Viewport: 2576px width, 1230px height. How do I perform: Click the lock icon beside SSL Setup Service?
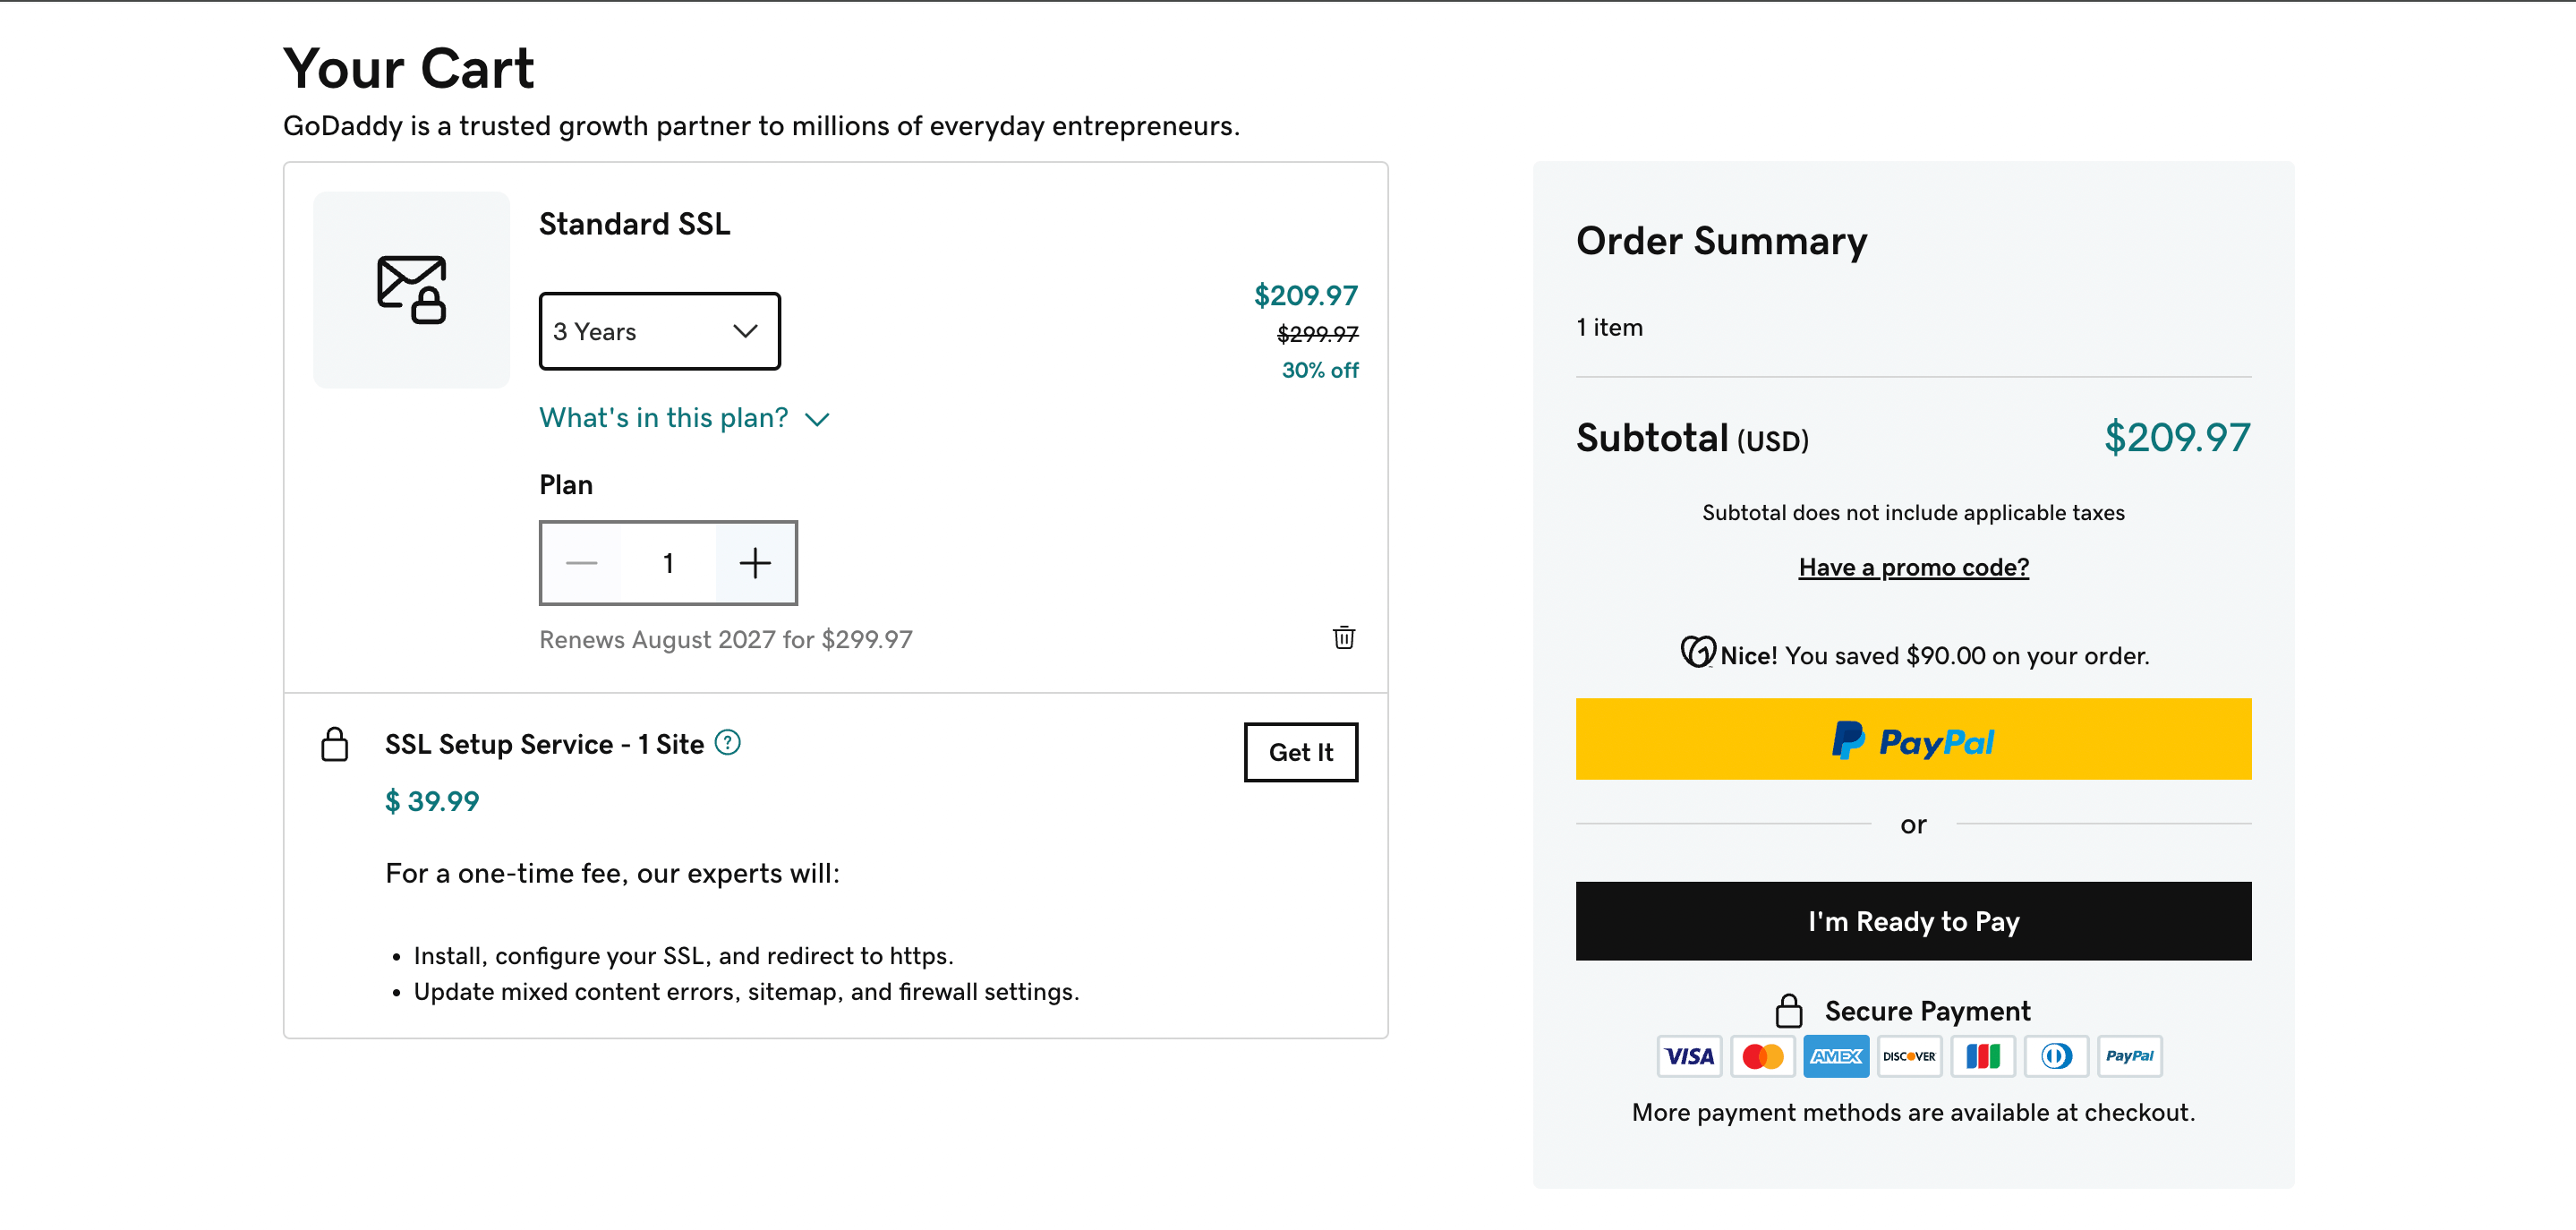coord(335,745)
